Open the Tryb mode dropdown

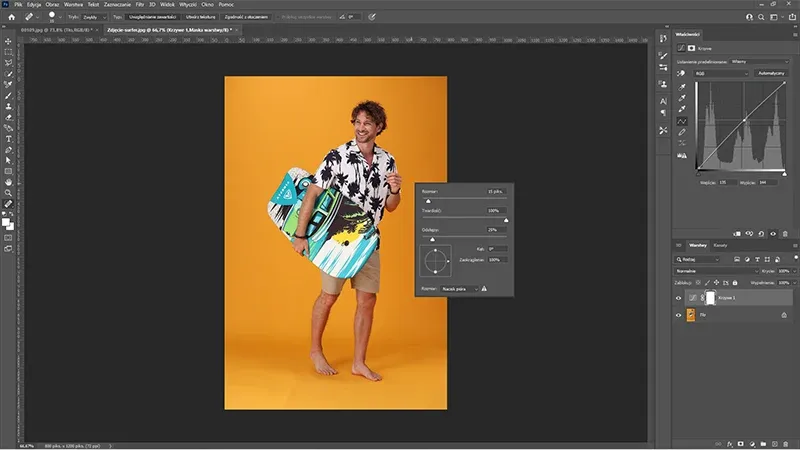coord(94,17)
